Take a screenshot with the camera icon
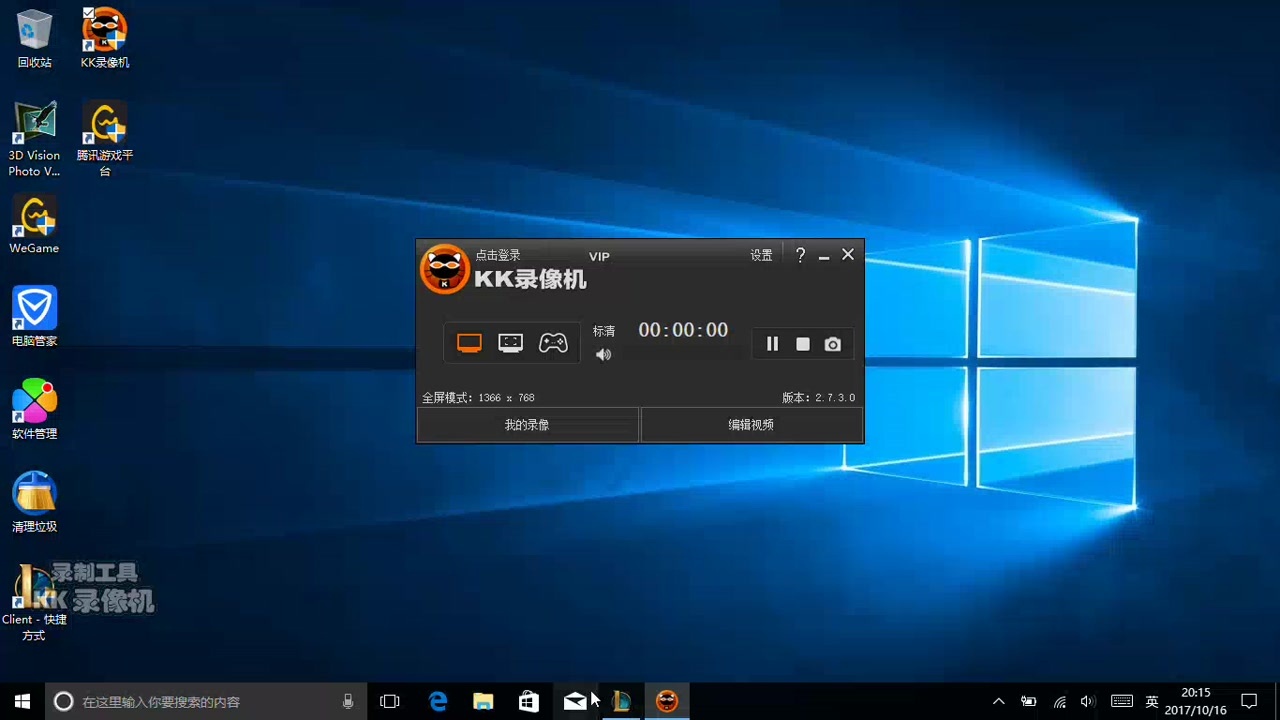 [832, 344]
